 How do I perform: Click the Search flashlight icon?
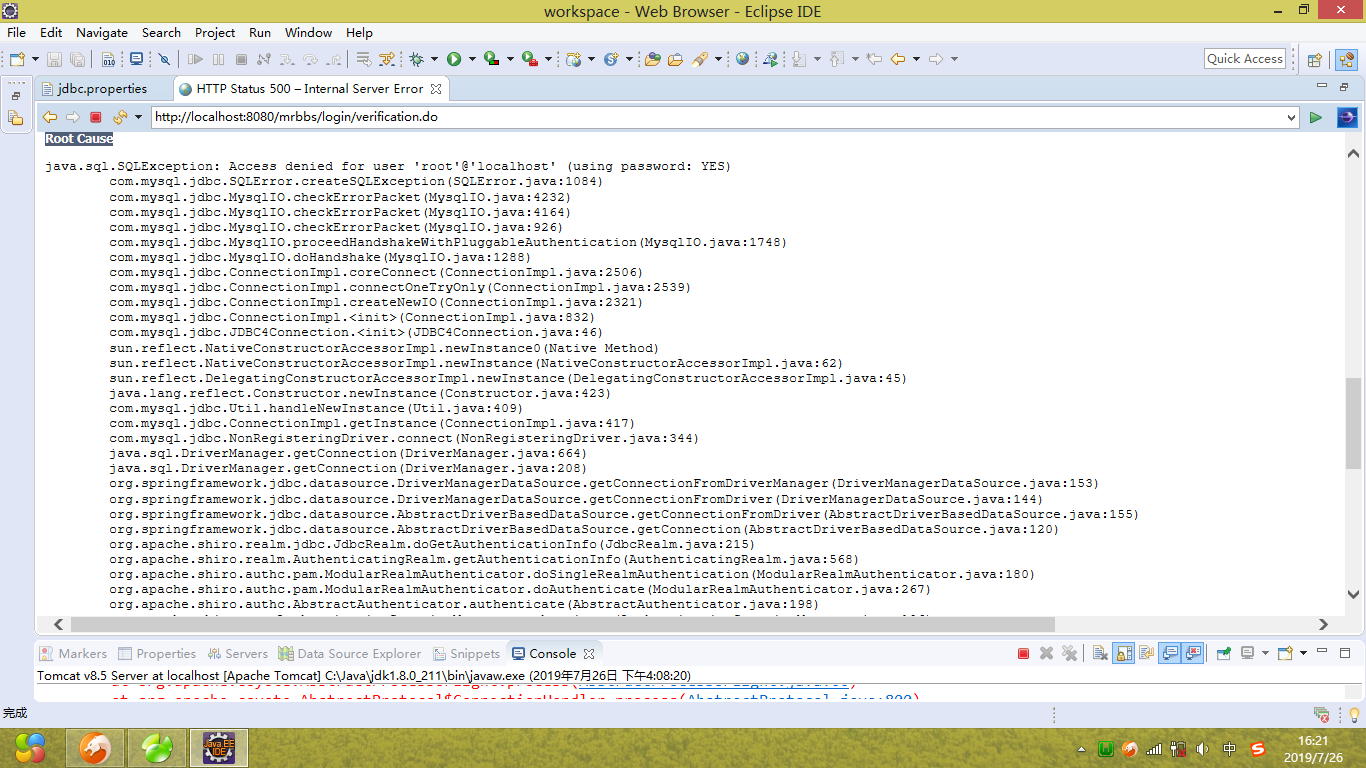(x=699, y=59)
